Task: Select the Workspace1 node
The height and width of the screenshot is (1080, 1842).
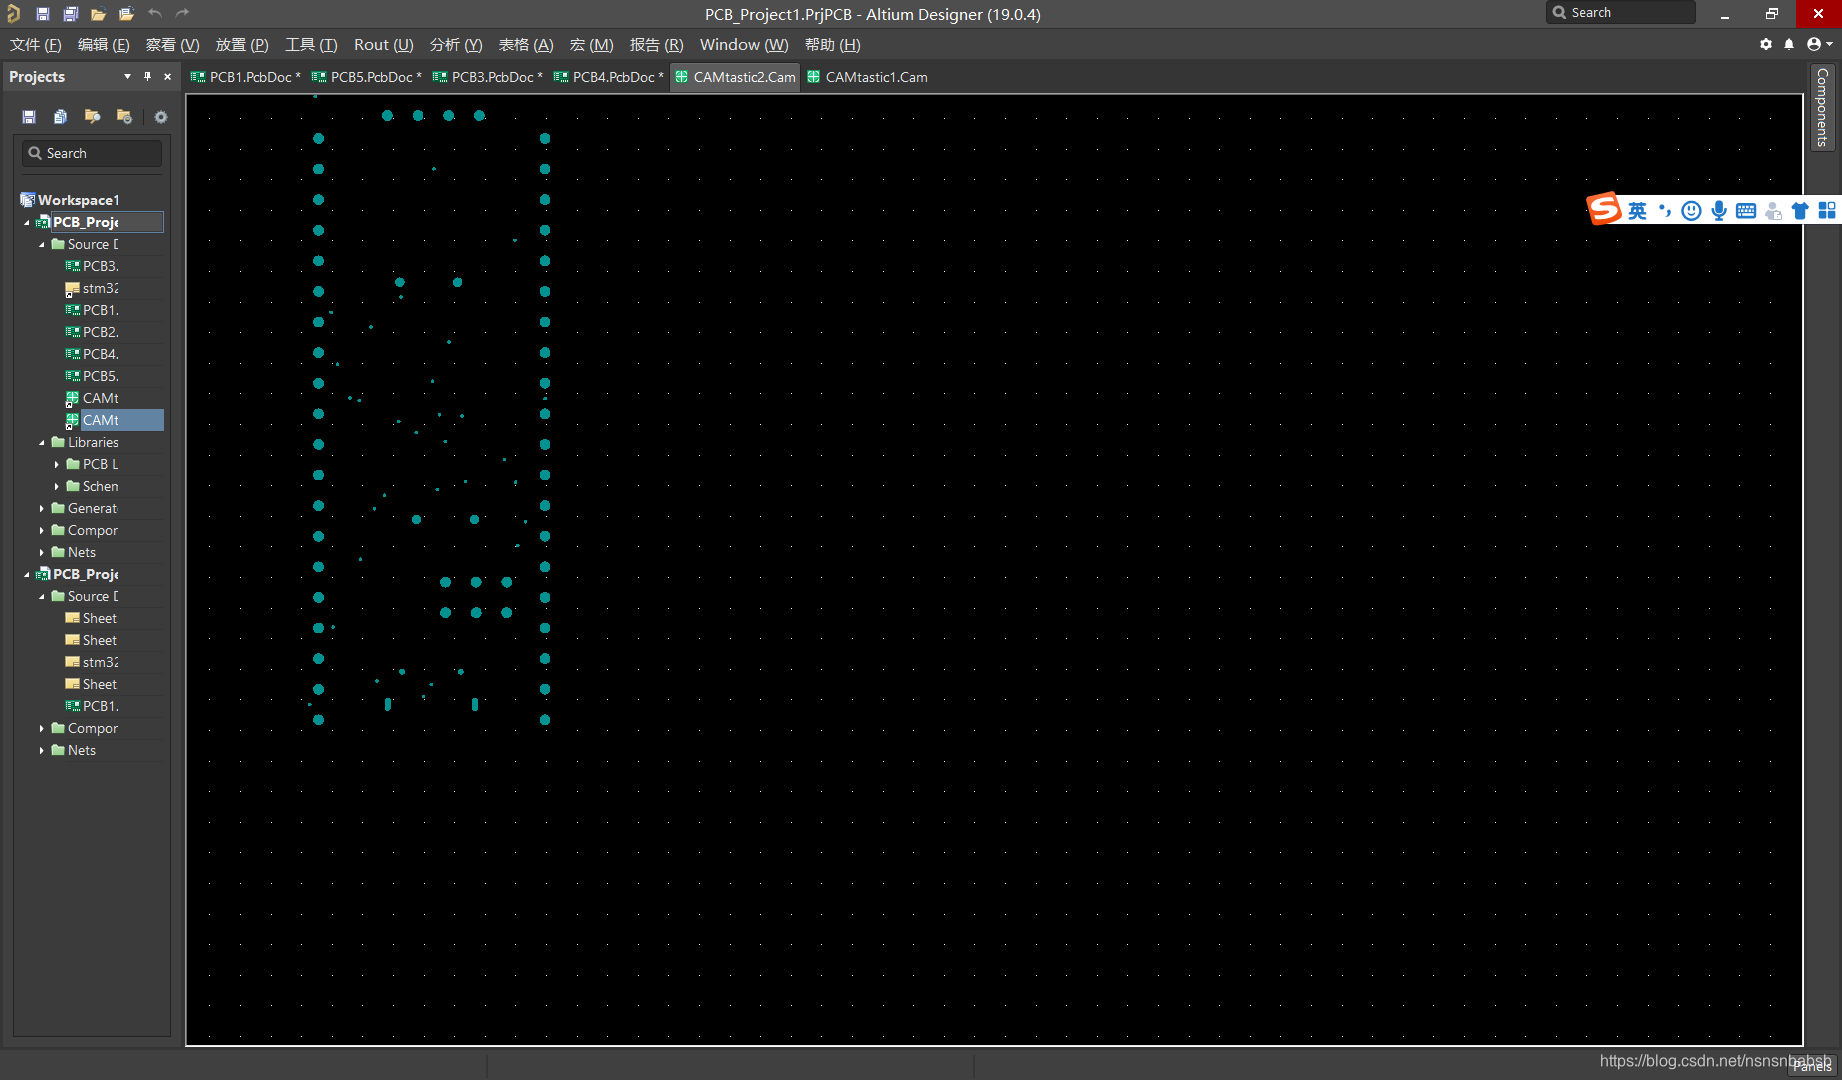Action: click(70, 200)
